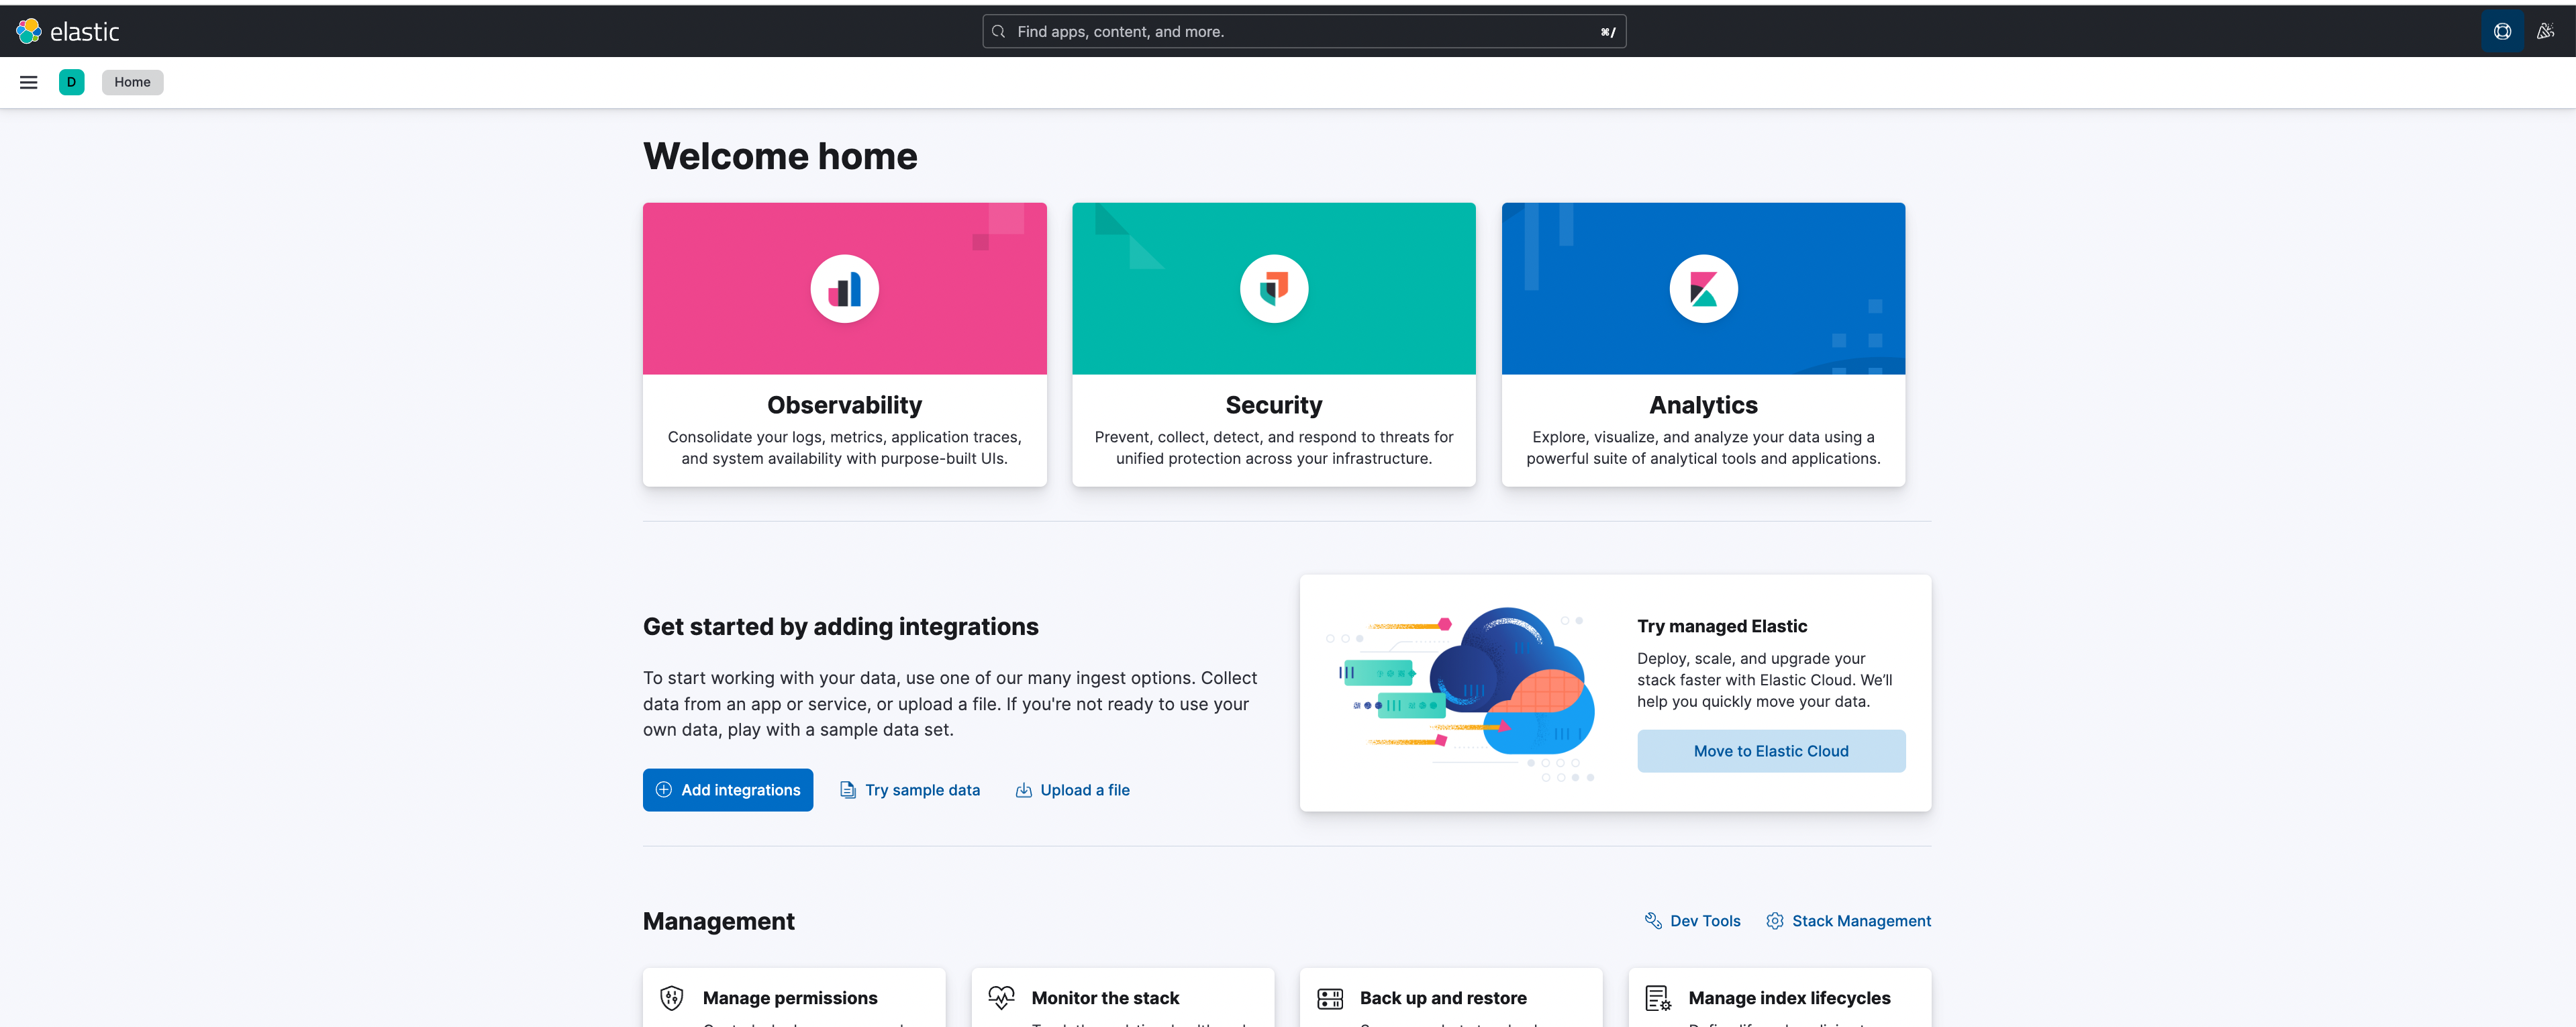Click the Back up and restore icon
The height and width of the screenshot is (1027, 2576).
(1330, 998)
